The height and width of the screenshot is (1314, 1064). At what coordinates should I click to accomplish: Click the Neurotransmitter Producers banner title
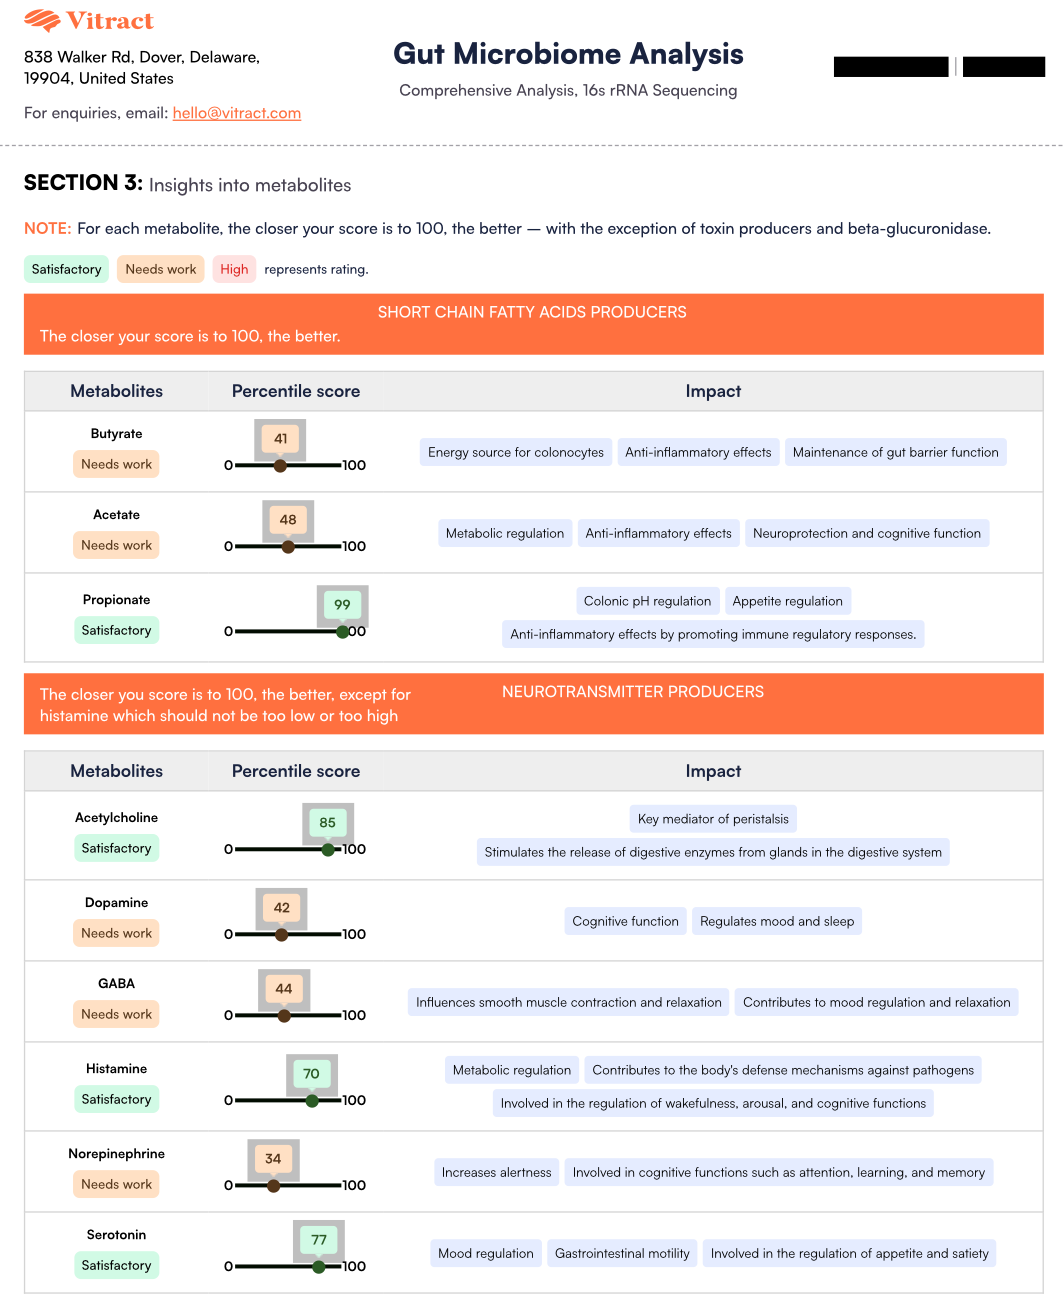coord(633,692)
